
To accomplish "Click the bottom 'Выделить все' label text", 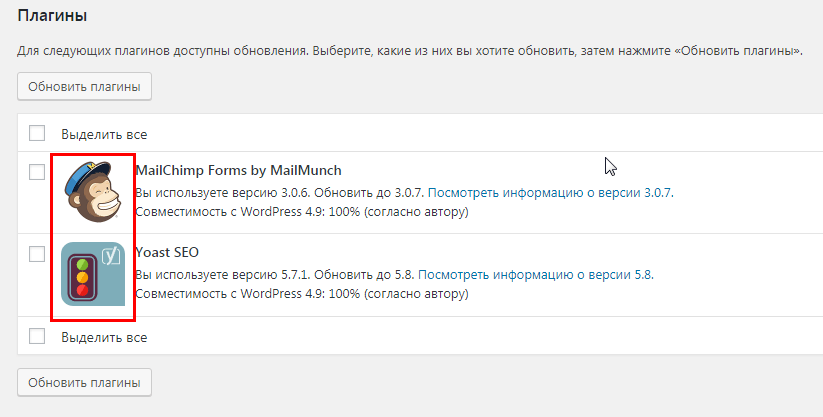I will coord(104,337).
